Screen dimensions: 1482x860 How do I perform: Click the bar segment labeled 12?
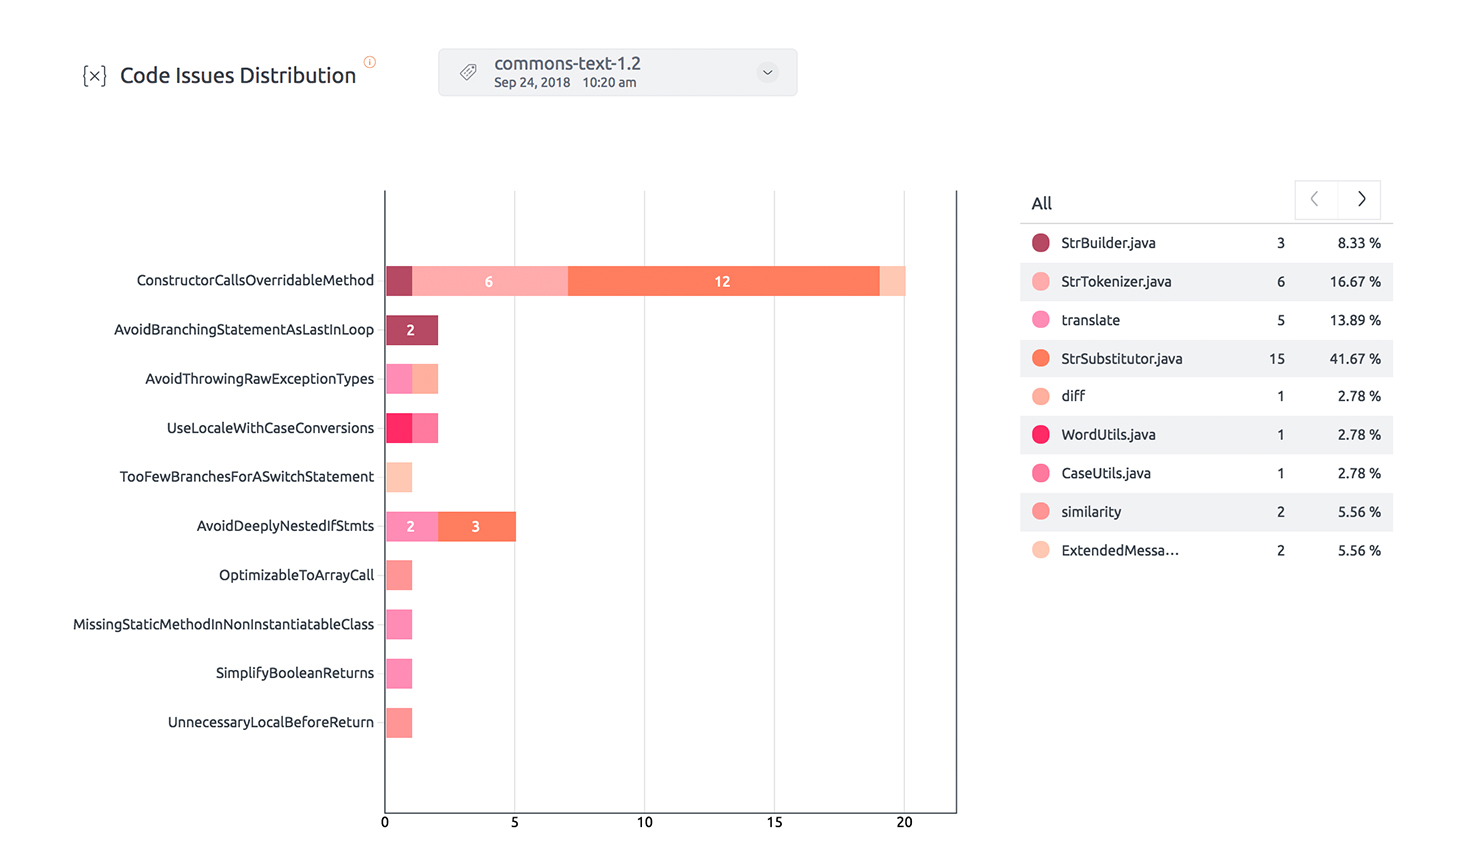[x=723, y=281]
